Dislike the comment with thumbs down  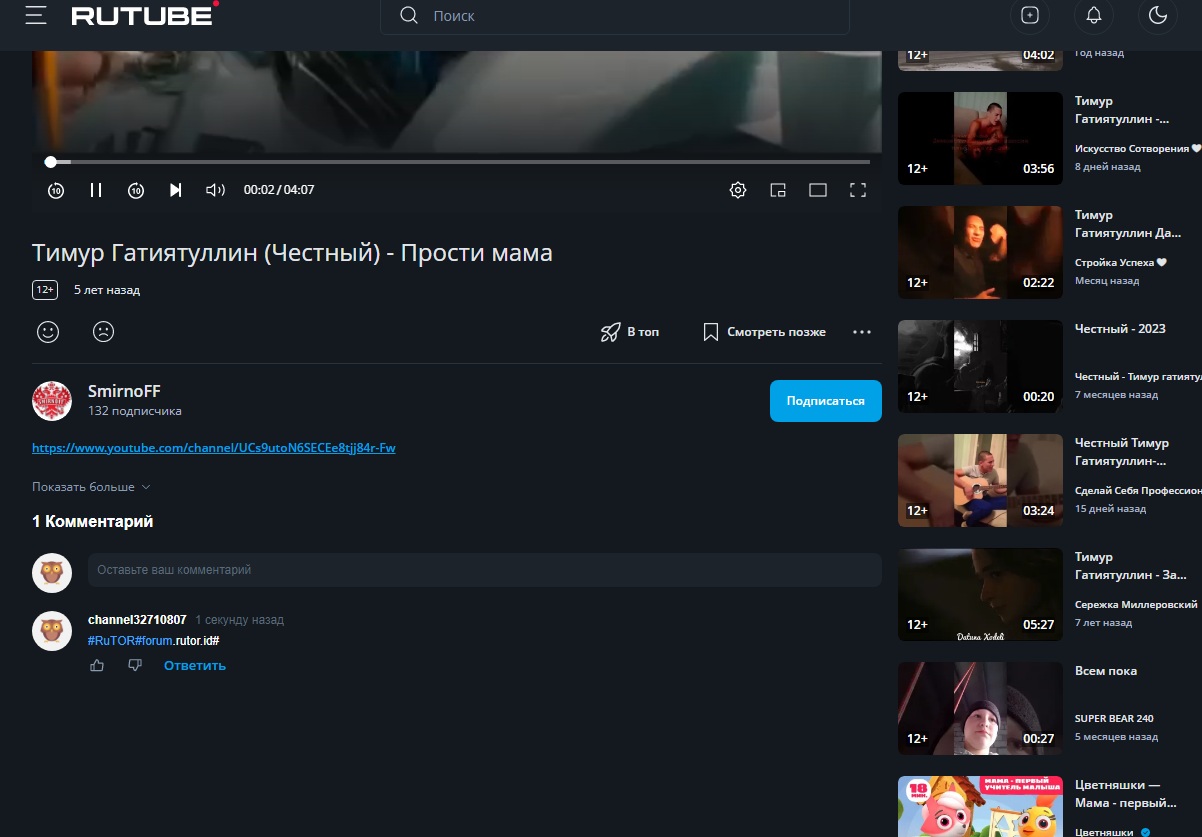tap(135, 665)
